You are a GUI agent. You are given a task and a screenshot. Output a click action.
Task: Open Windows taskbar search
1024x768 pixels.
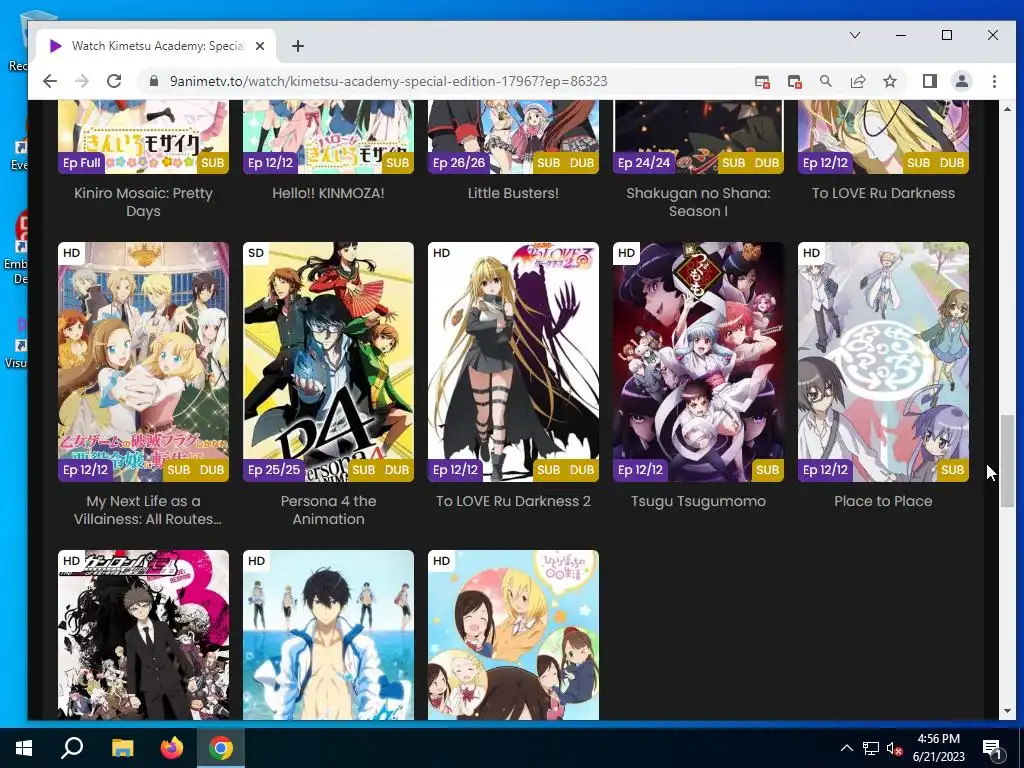tap(72, 748)
